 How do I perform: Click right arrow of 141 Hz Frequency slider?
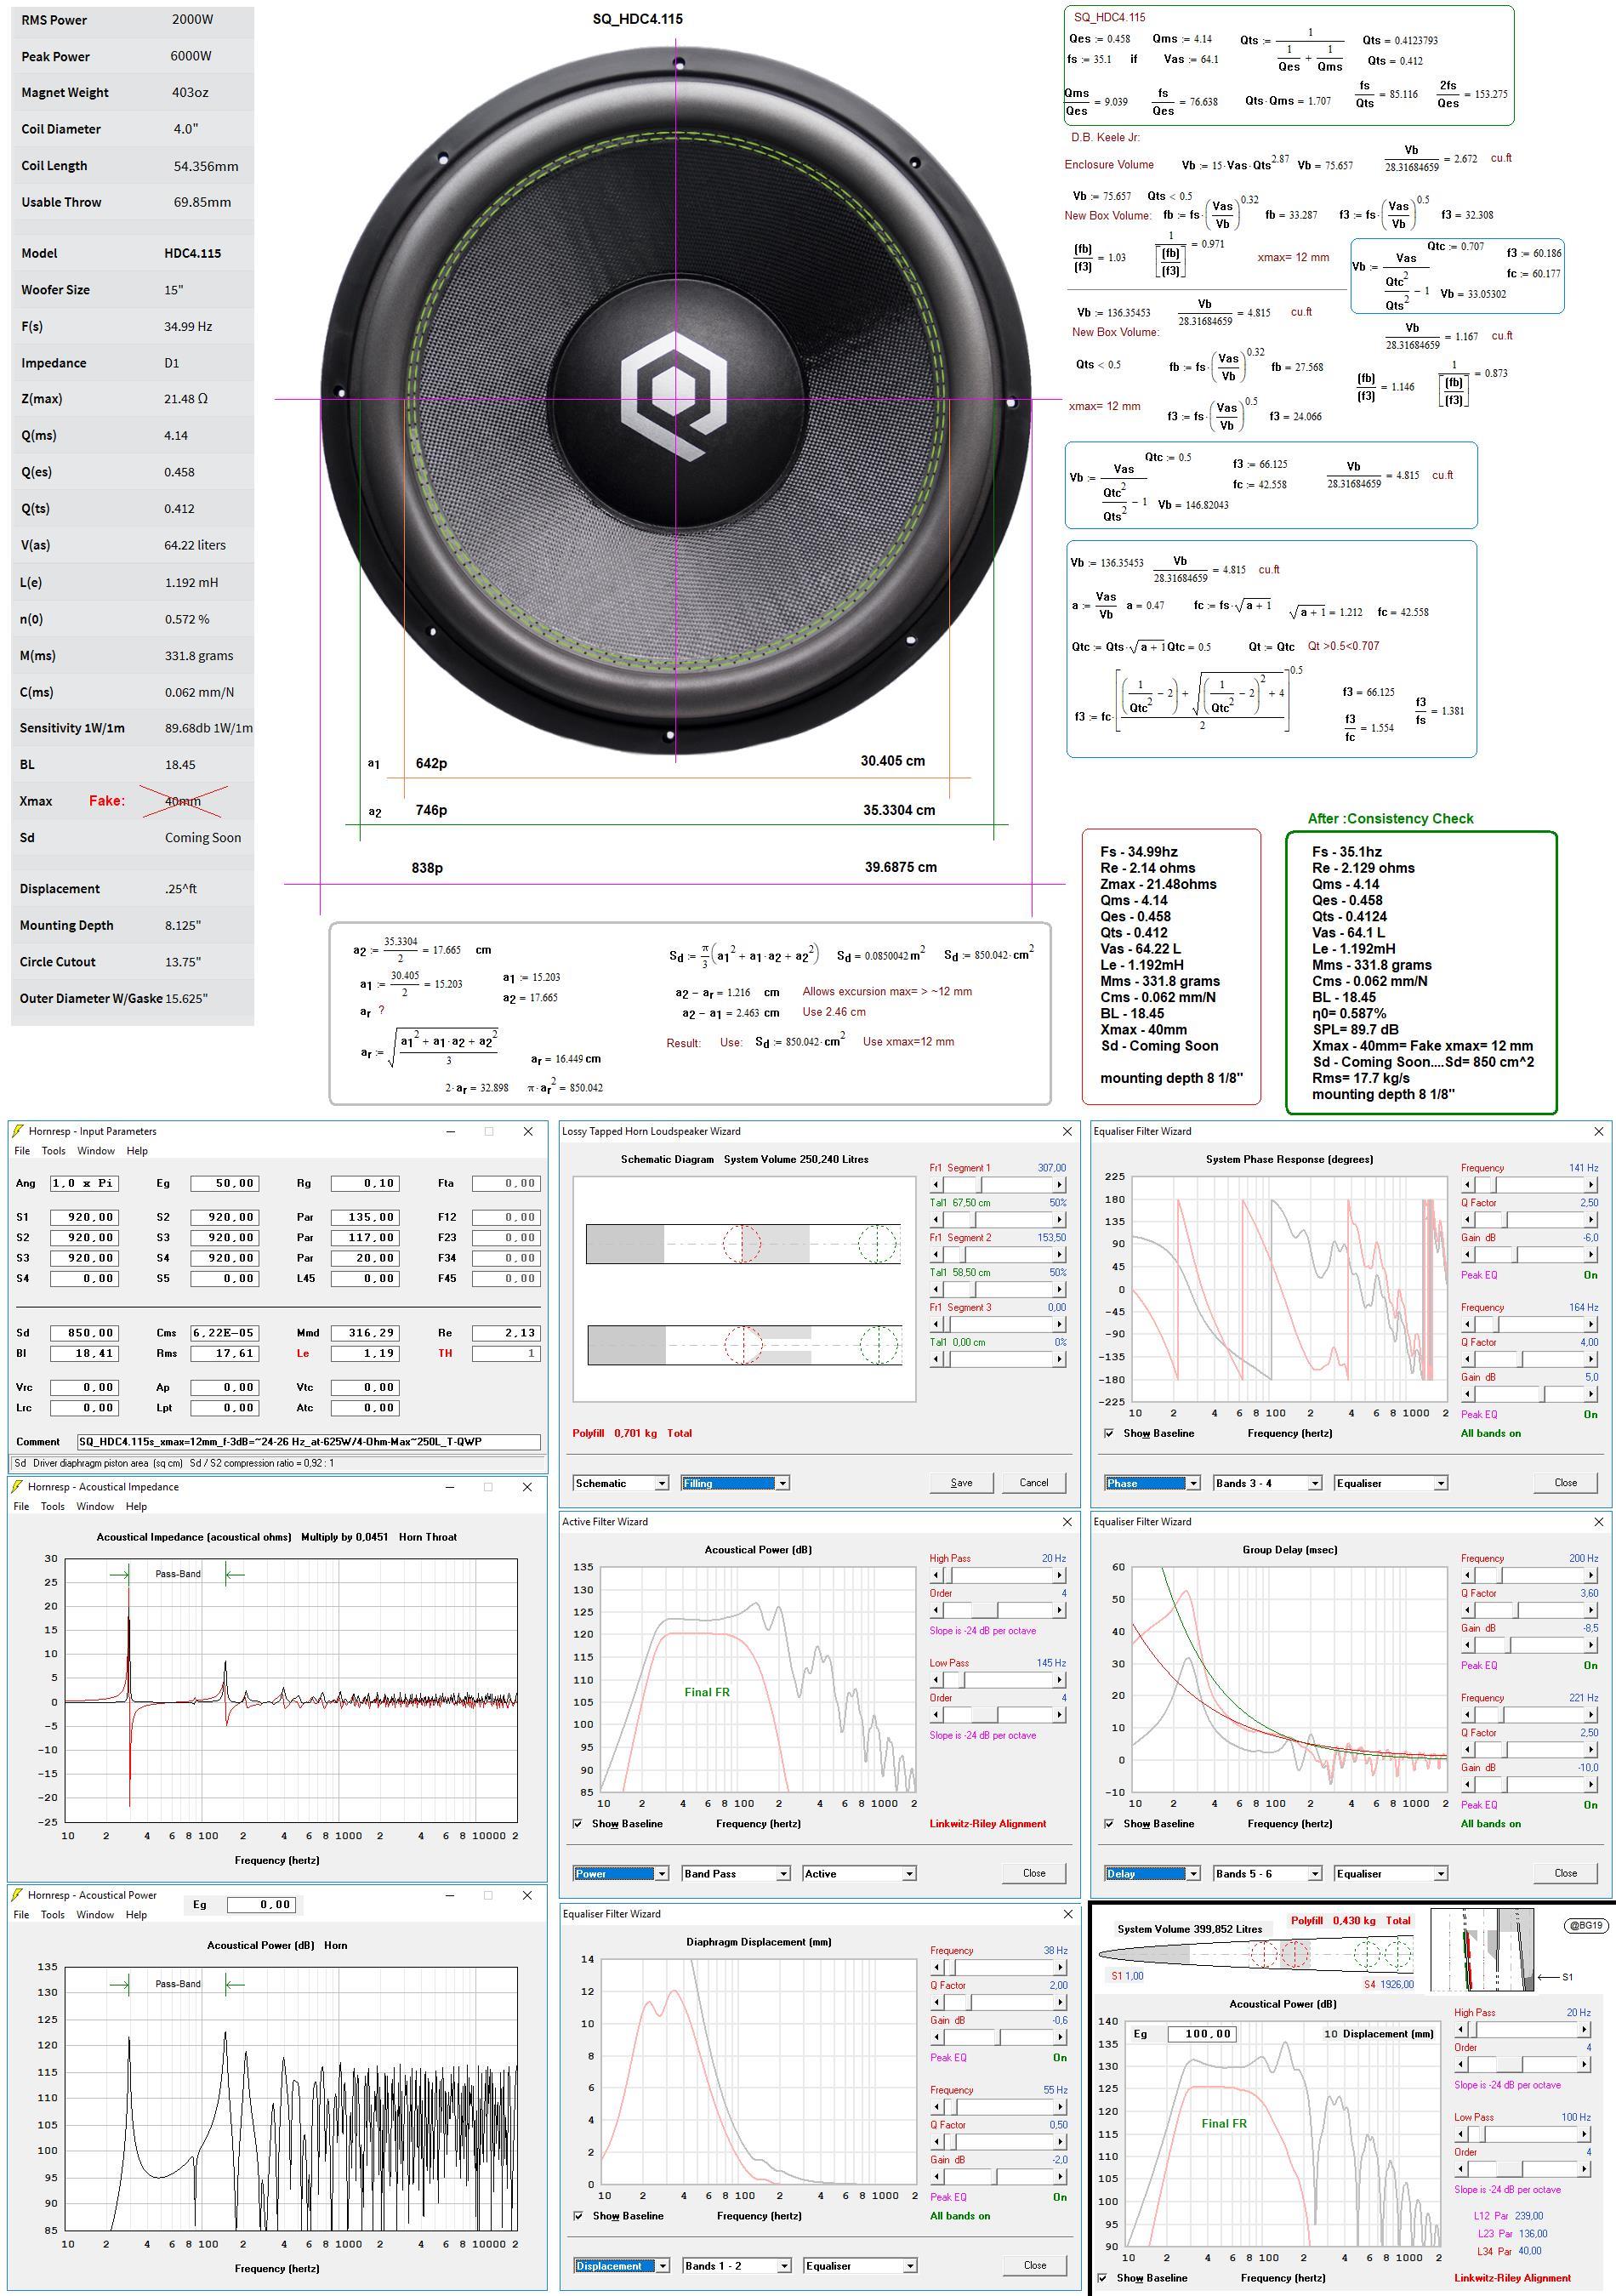click(x=1591, y=1184)
